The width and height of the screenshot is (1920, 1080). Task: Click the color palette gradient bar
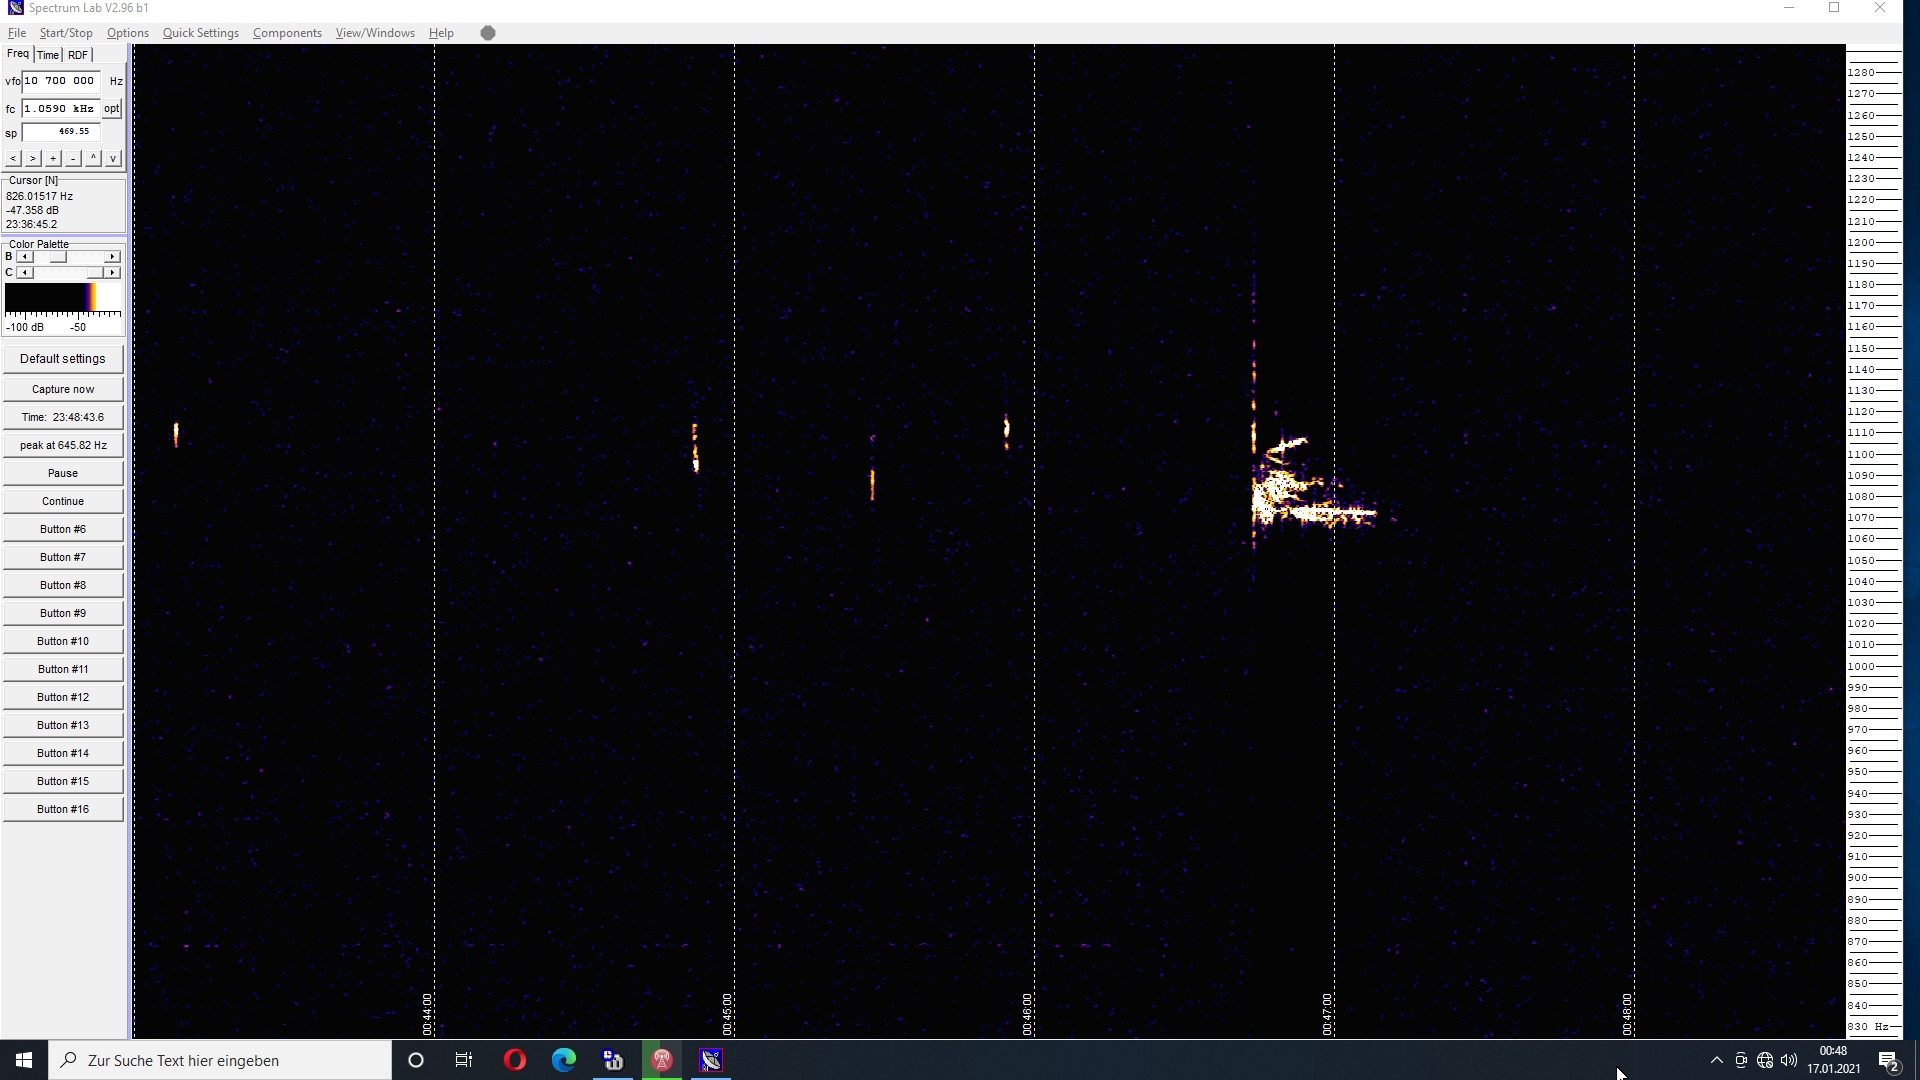tap(63, 298)
